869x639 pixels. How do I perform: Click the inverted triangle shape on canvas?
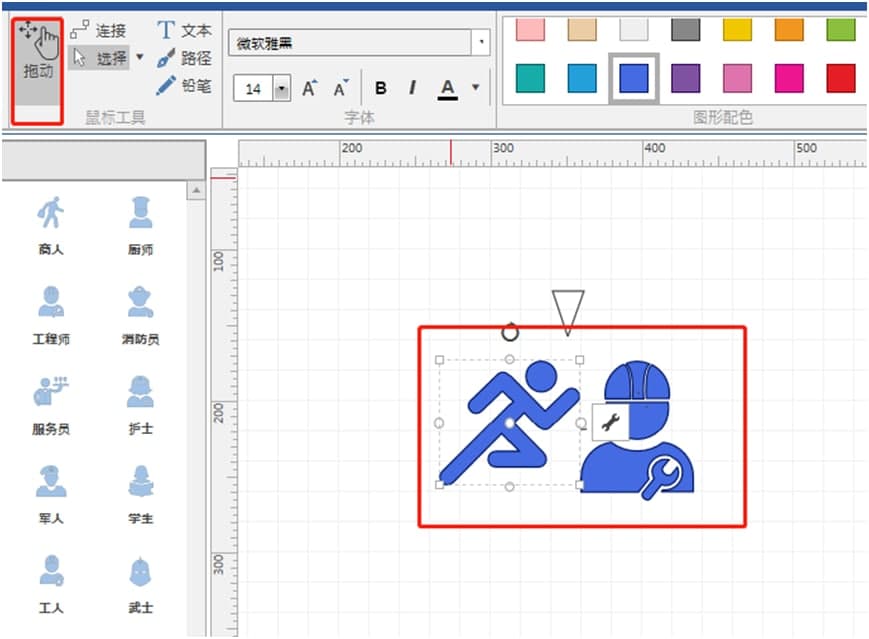point(568,308)
